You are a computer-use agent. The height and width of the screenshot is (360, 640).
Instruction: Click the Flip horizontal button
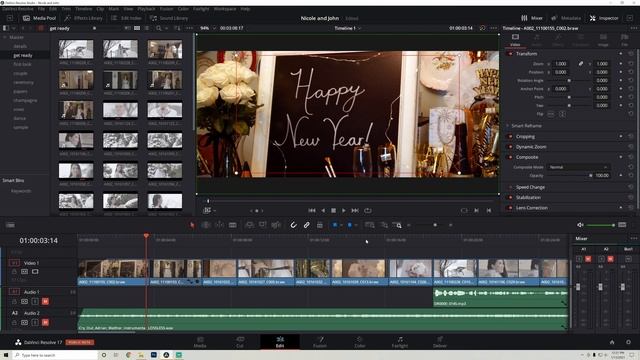(551, 114)
